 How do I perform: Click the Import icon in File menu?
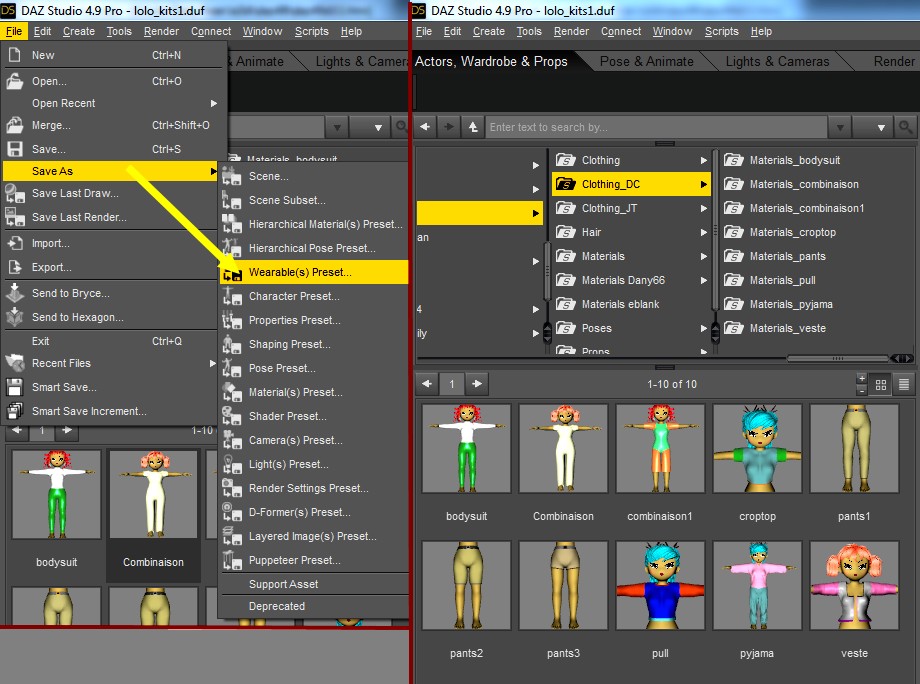pyautogui.click(x=15, y=243)
